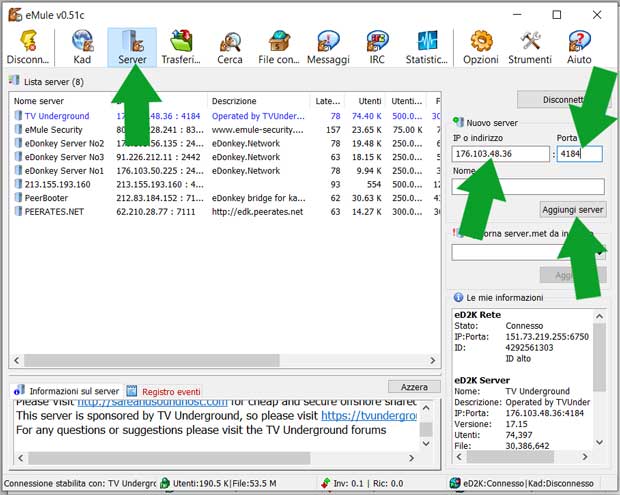Click the Disconnetti toolbar icon
Viewport: 620px width, 495px height.
(x=28, y=47)
